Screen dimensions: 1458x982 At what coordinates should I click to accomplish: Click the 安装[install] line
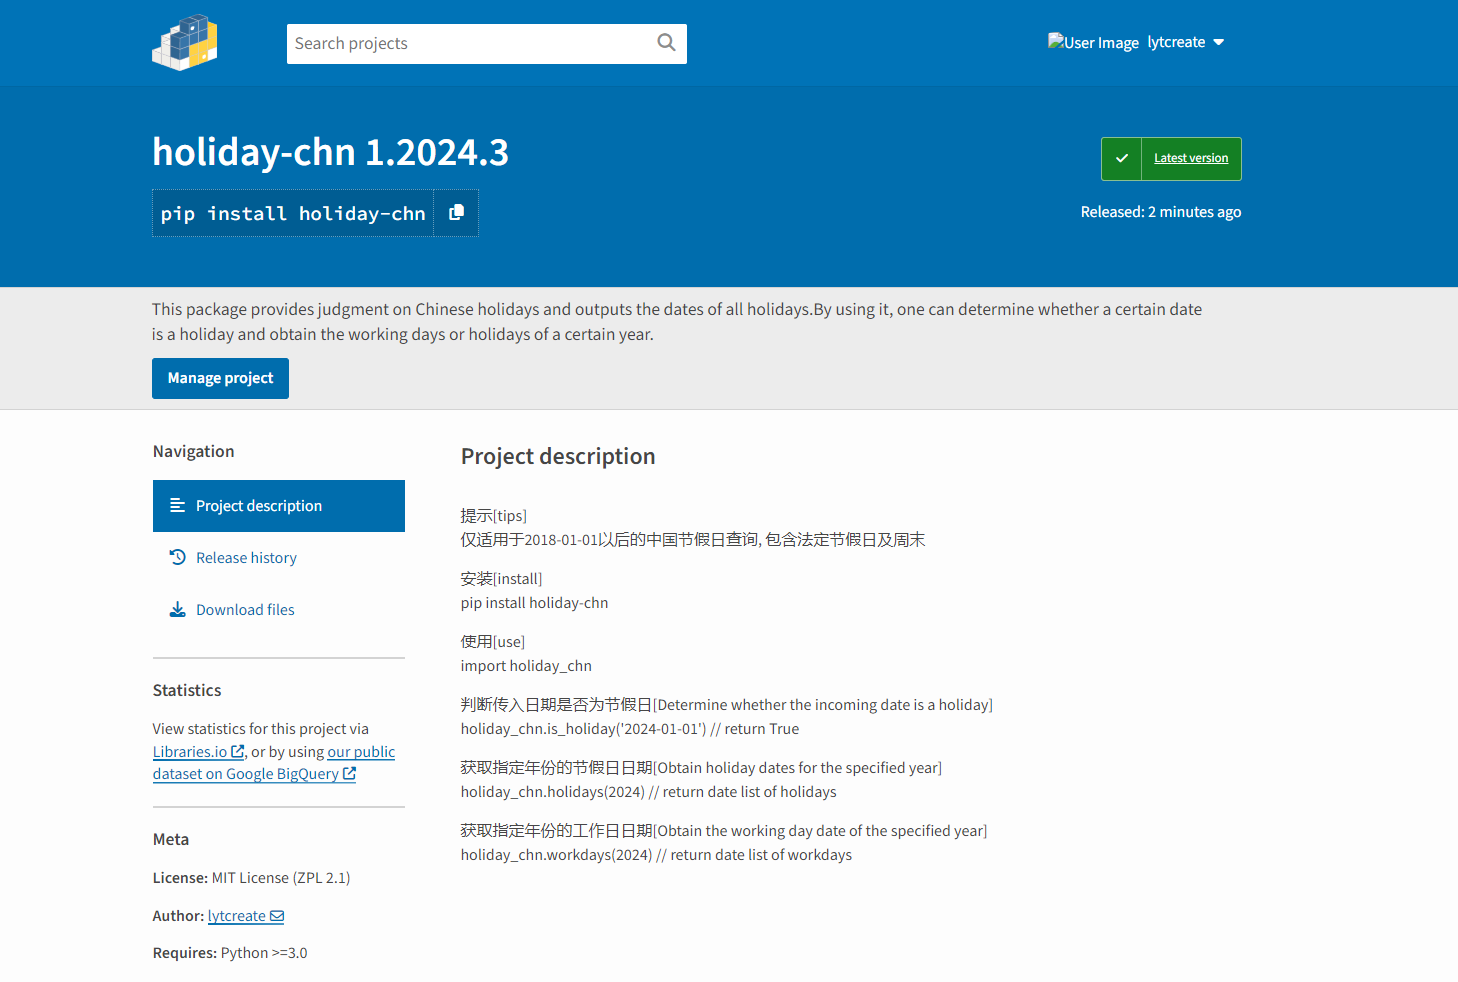[501, 579]
